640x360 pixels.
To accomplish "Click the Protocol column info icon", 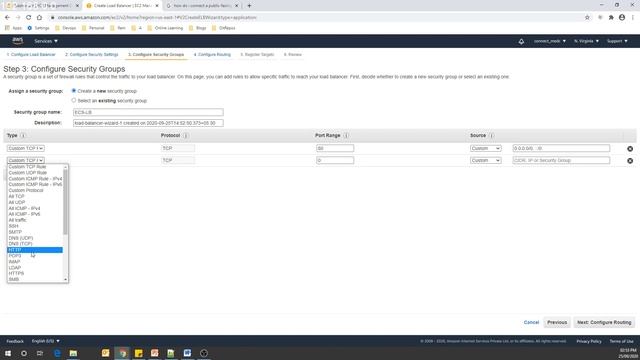I will click(x=185, y=136).
